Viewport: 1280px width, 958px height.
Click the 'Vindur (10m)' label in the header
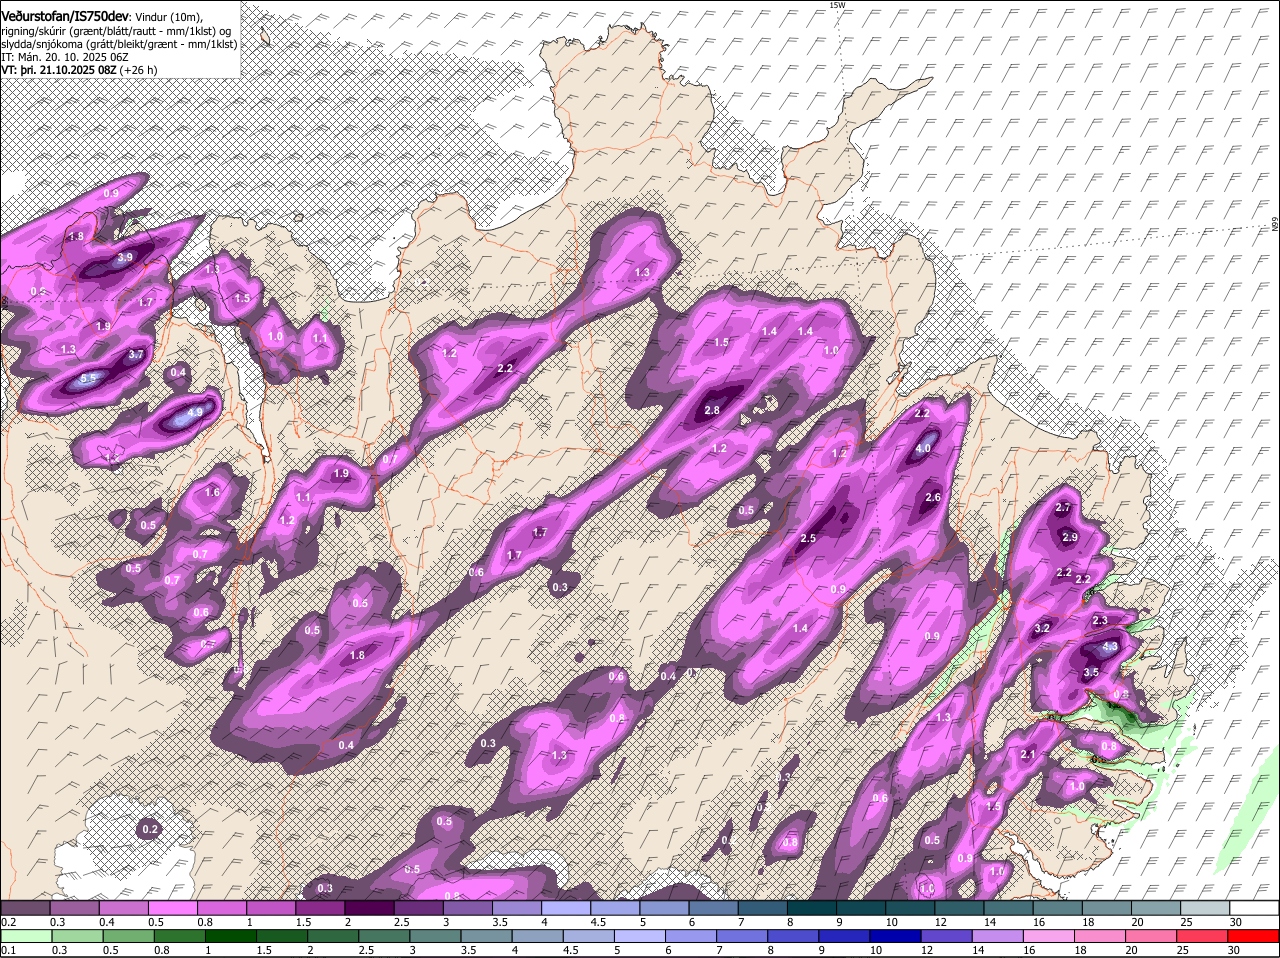click(169, 17)
